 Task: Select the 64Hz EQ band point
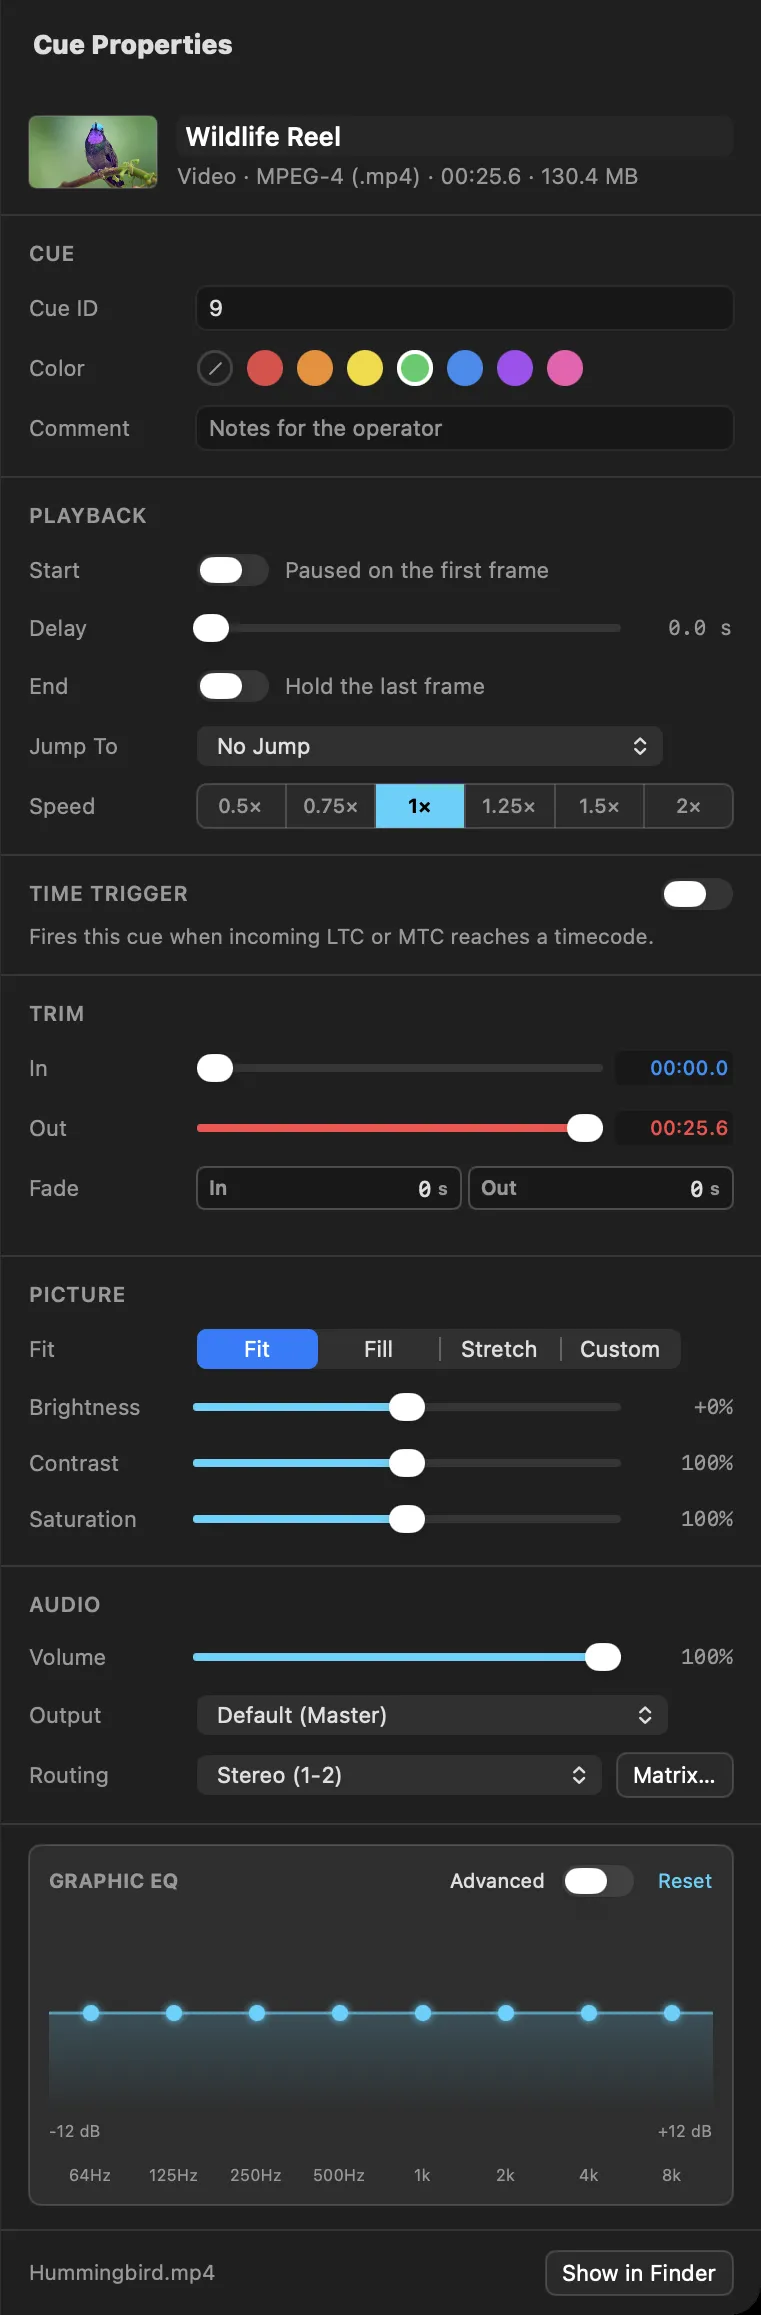(91, 2012)
